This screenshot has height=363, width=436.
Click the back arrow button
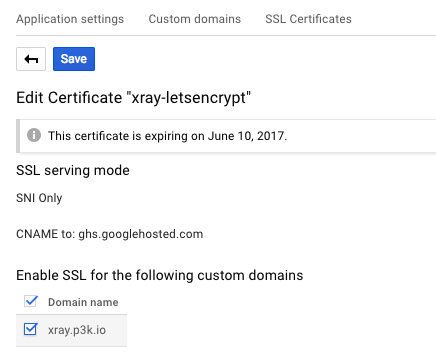[x=31, y=59]
